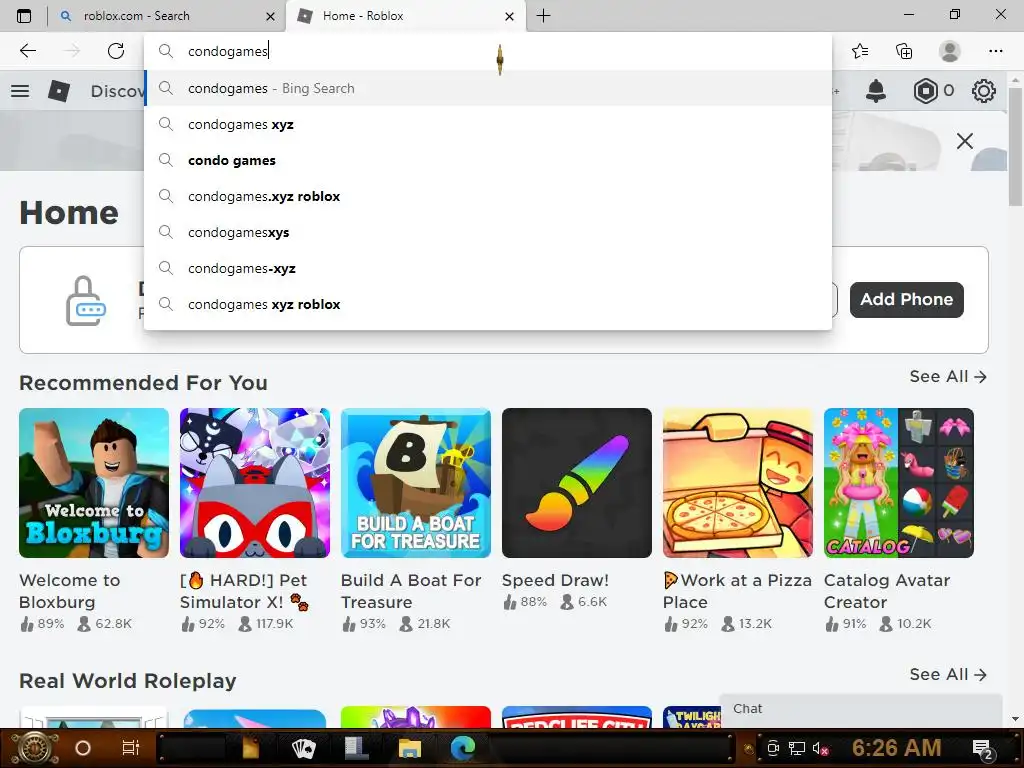
Task: Open Task View icon on taskbar
Action: pos(131,748)
